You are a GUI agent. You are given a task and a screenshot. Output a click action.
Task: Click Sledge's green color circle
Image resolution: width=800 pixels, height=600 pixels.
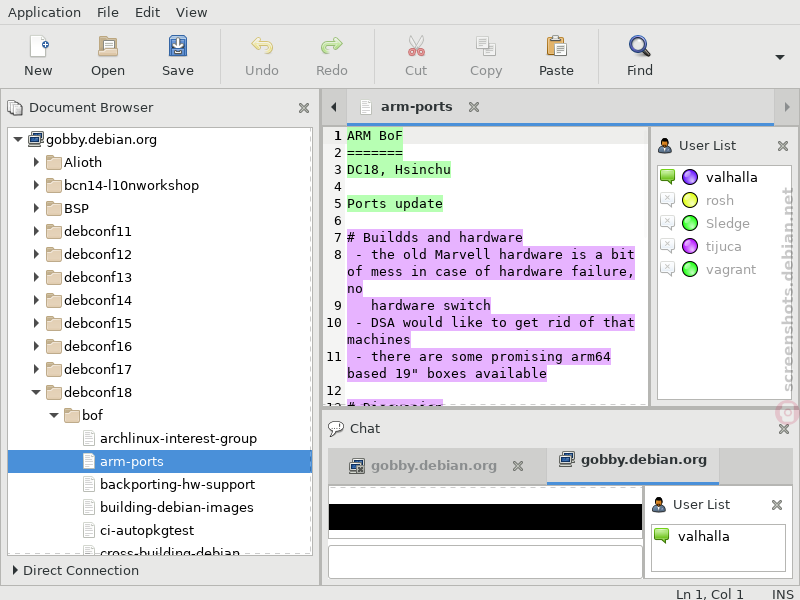690,223
